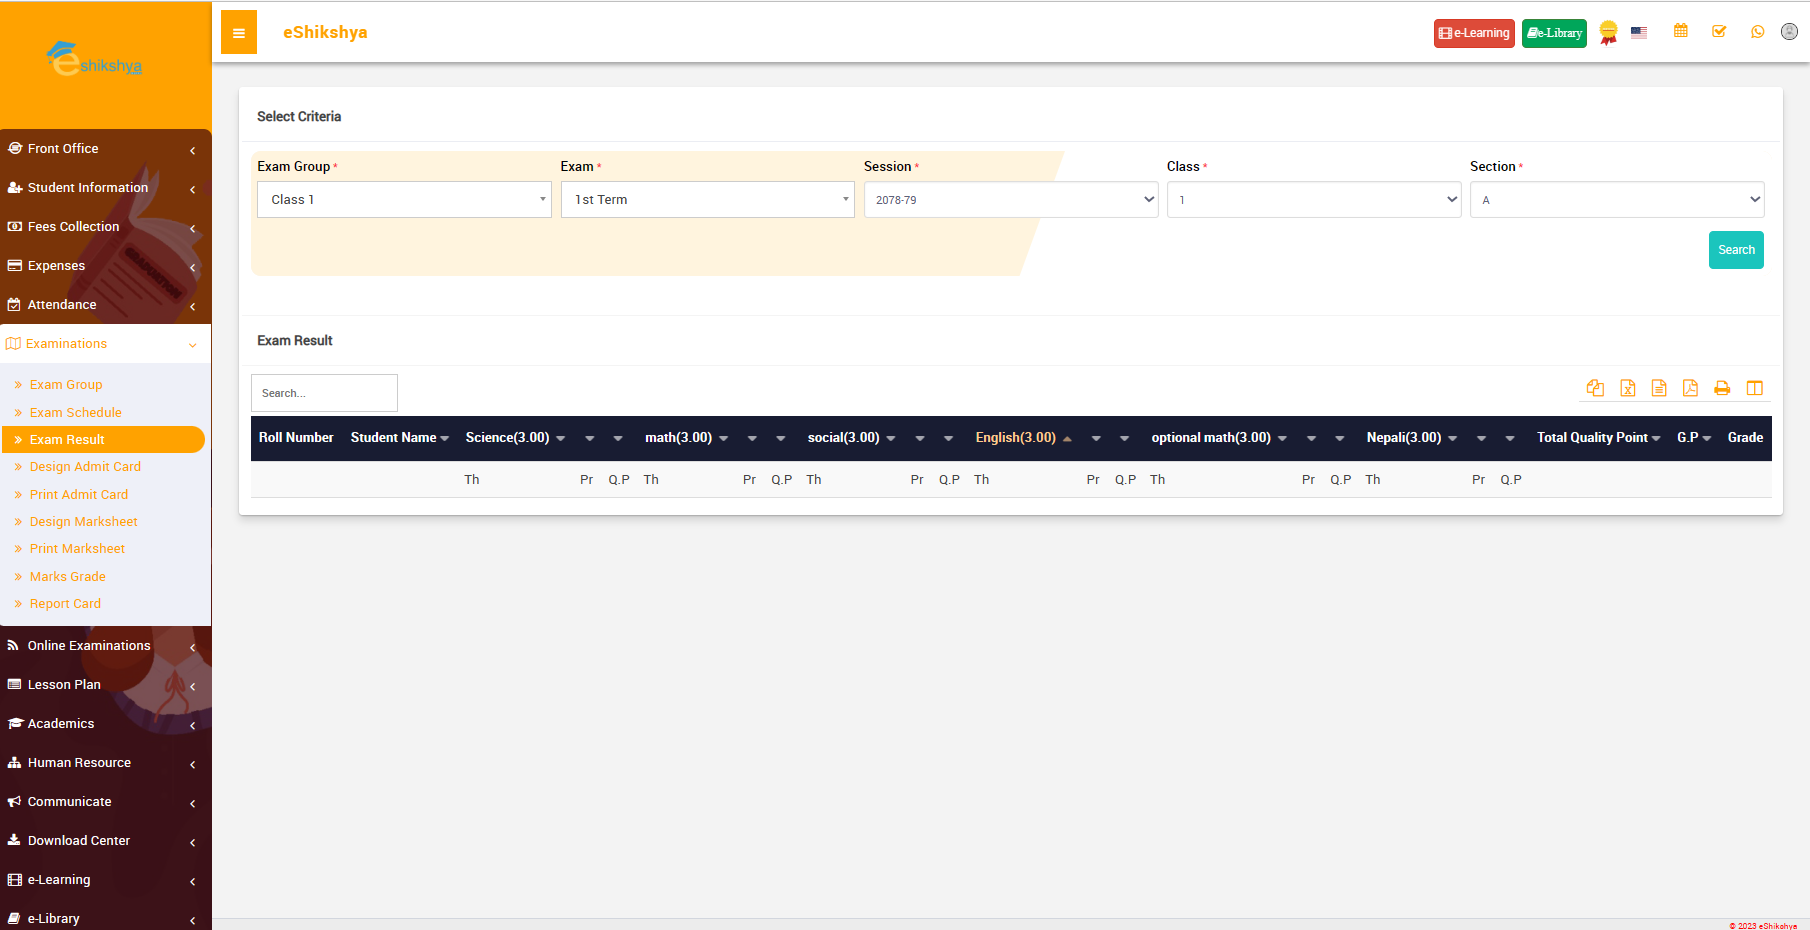
Task: Click the Search button
Action: coord(1735,250)
